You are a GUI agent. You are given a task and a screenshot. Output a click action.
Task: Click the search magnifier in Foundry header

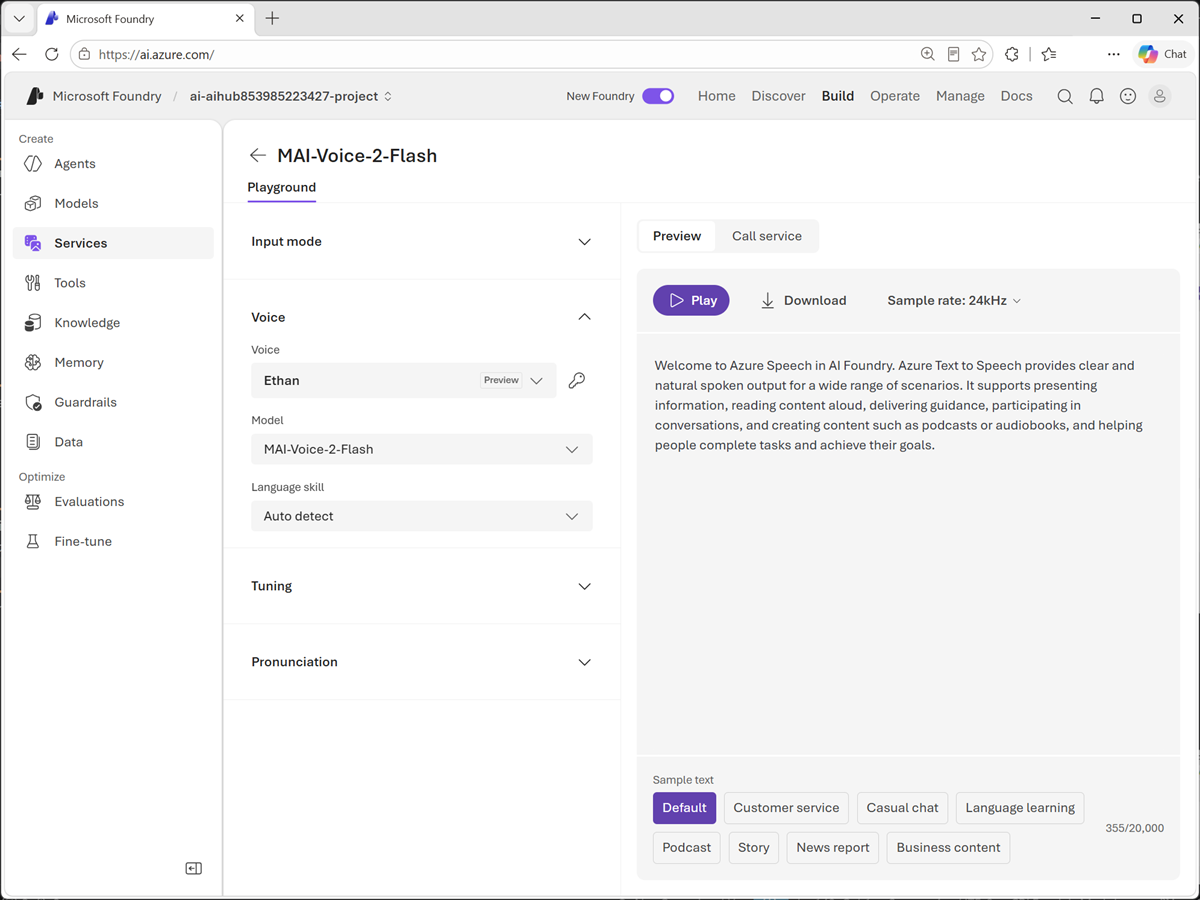(x=1065, y=96)
